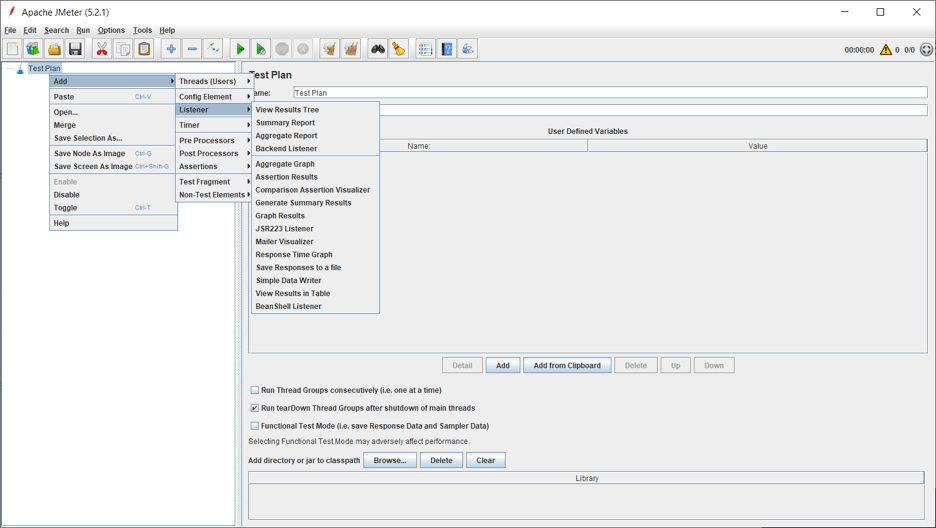The height and width of the screenshot is (528, 936).
Task: Click the gray Shutdown icon
Action: coord(303,49)
